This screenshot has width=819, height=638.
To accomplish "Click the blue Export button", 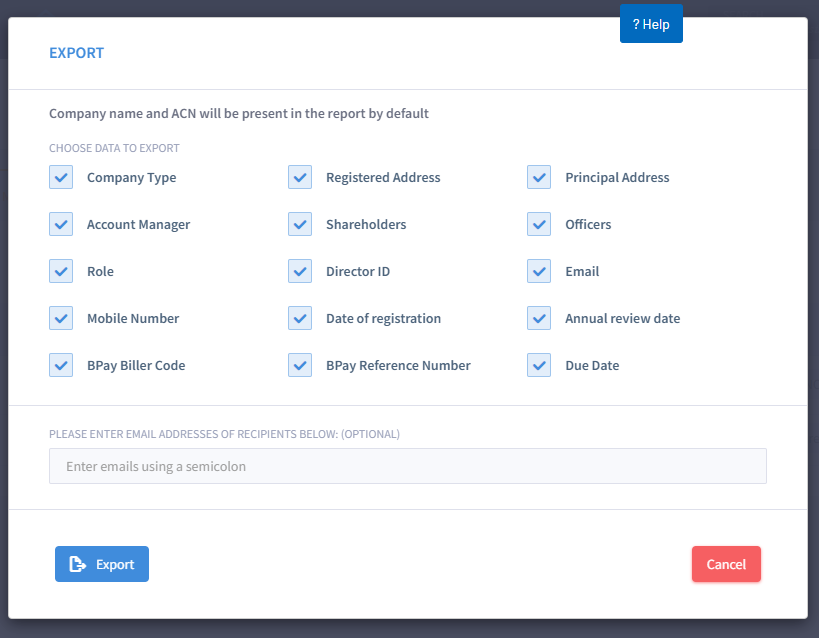I will click(102, 564).
